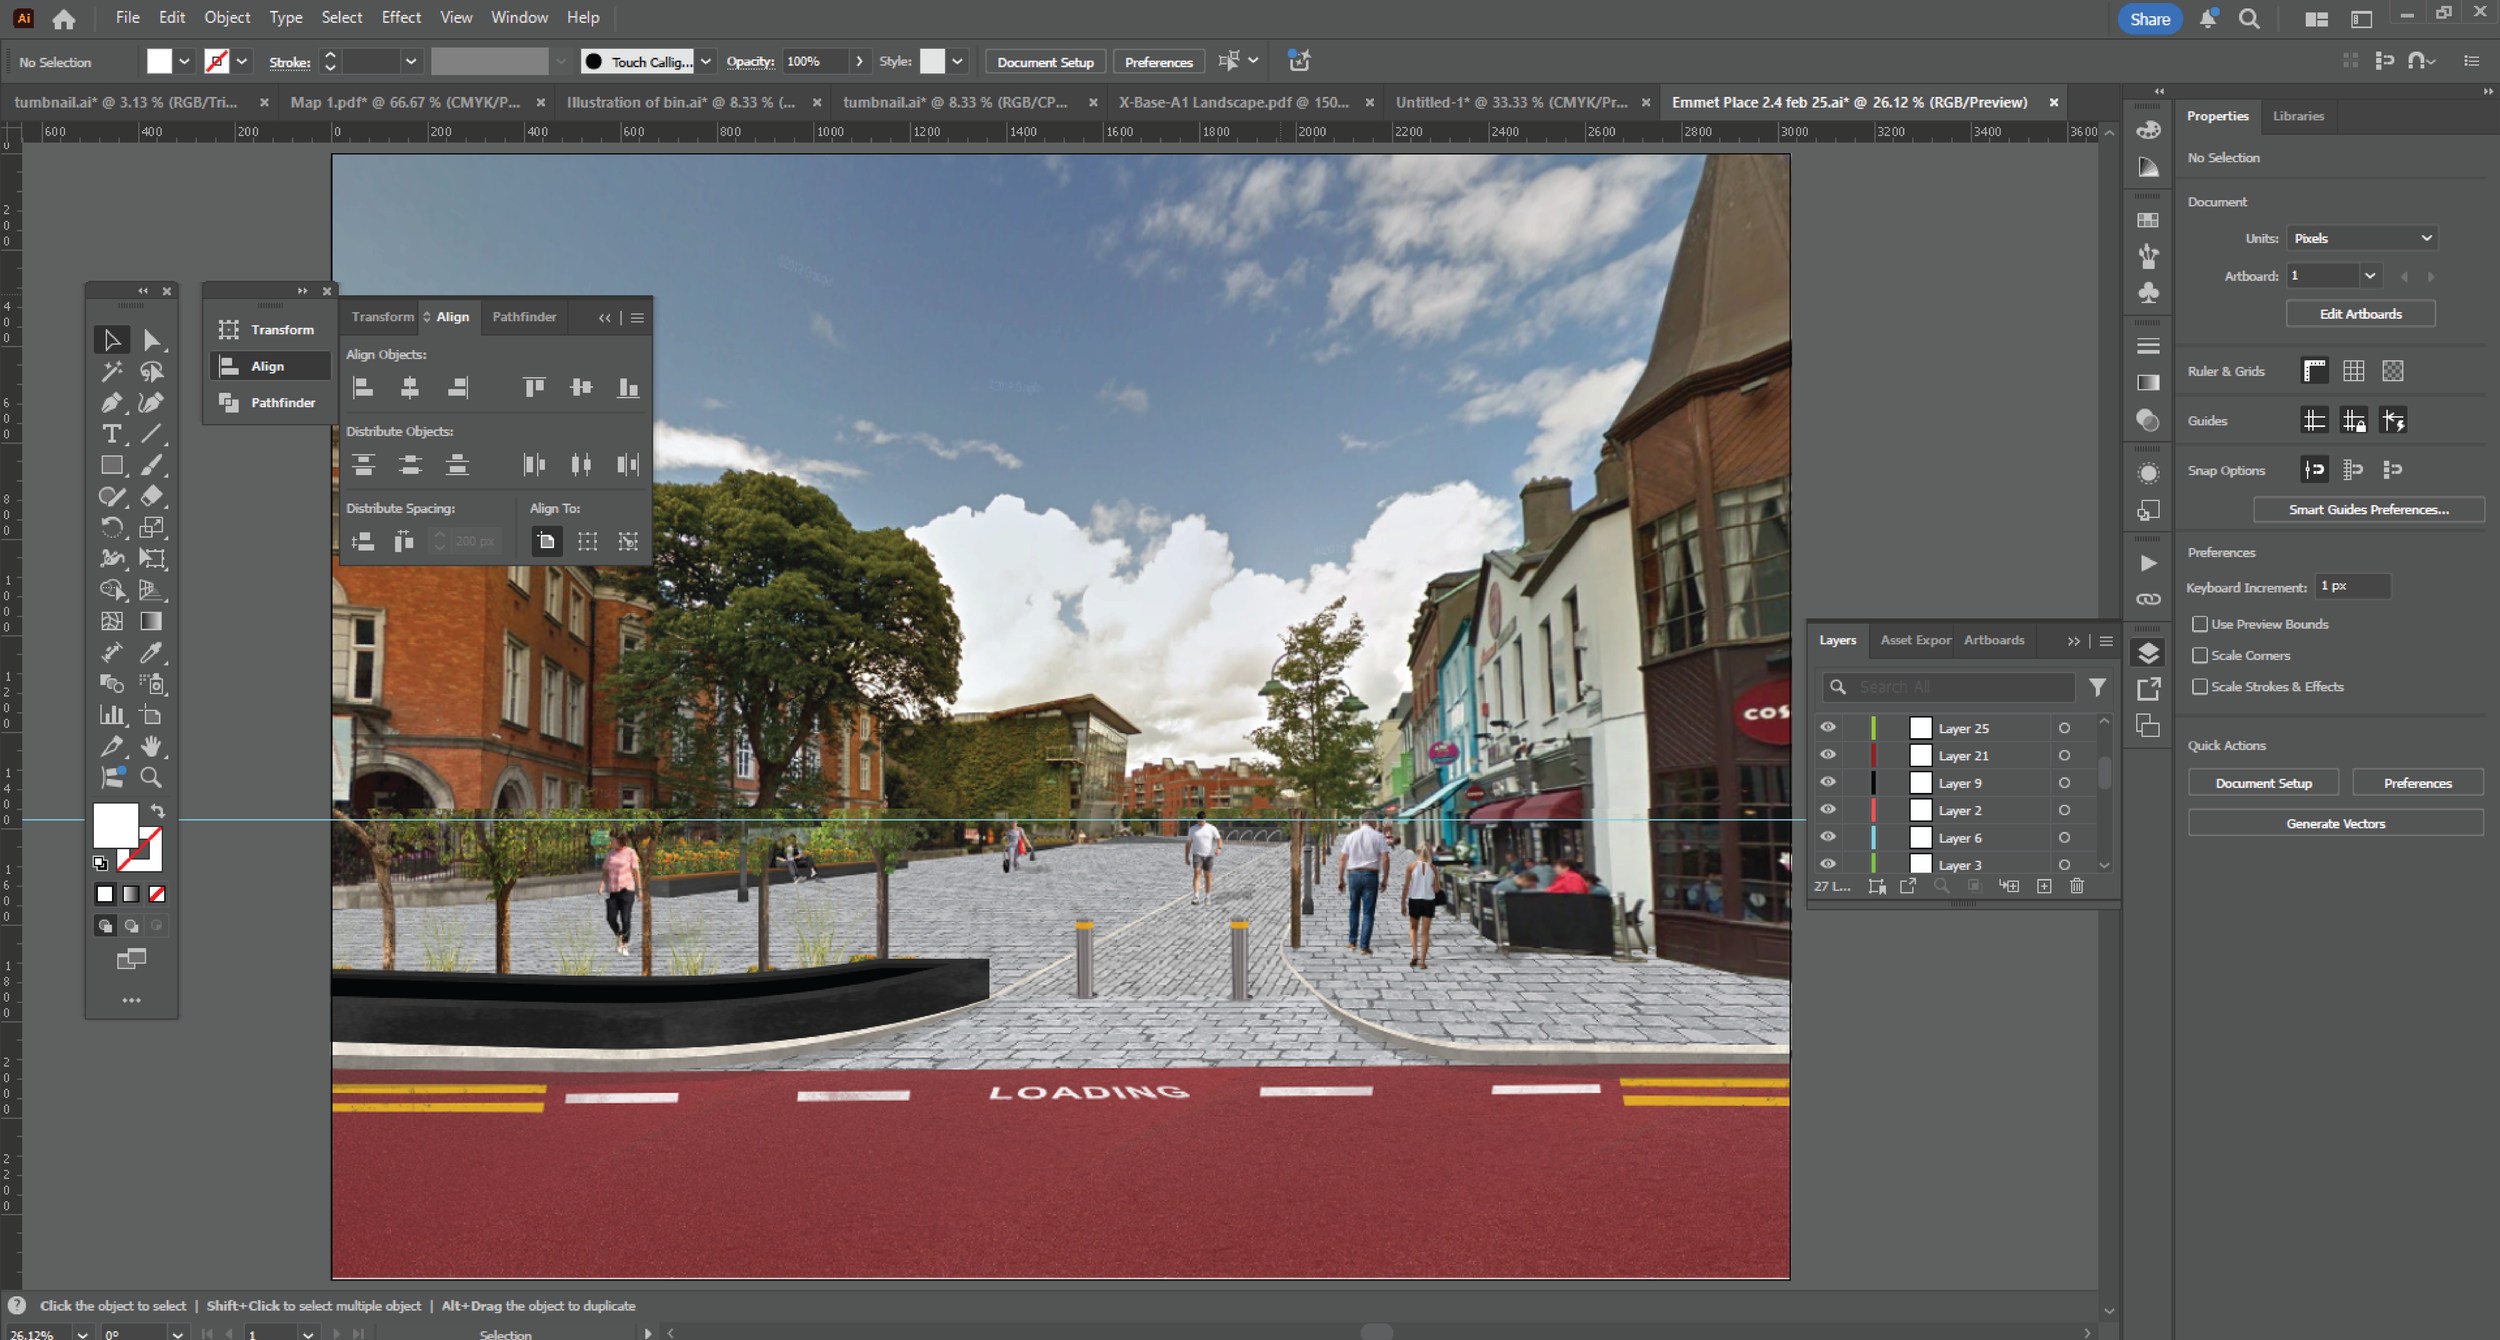Select the Pen tool
2500x1340 pixels.
[x=111, y=403]
